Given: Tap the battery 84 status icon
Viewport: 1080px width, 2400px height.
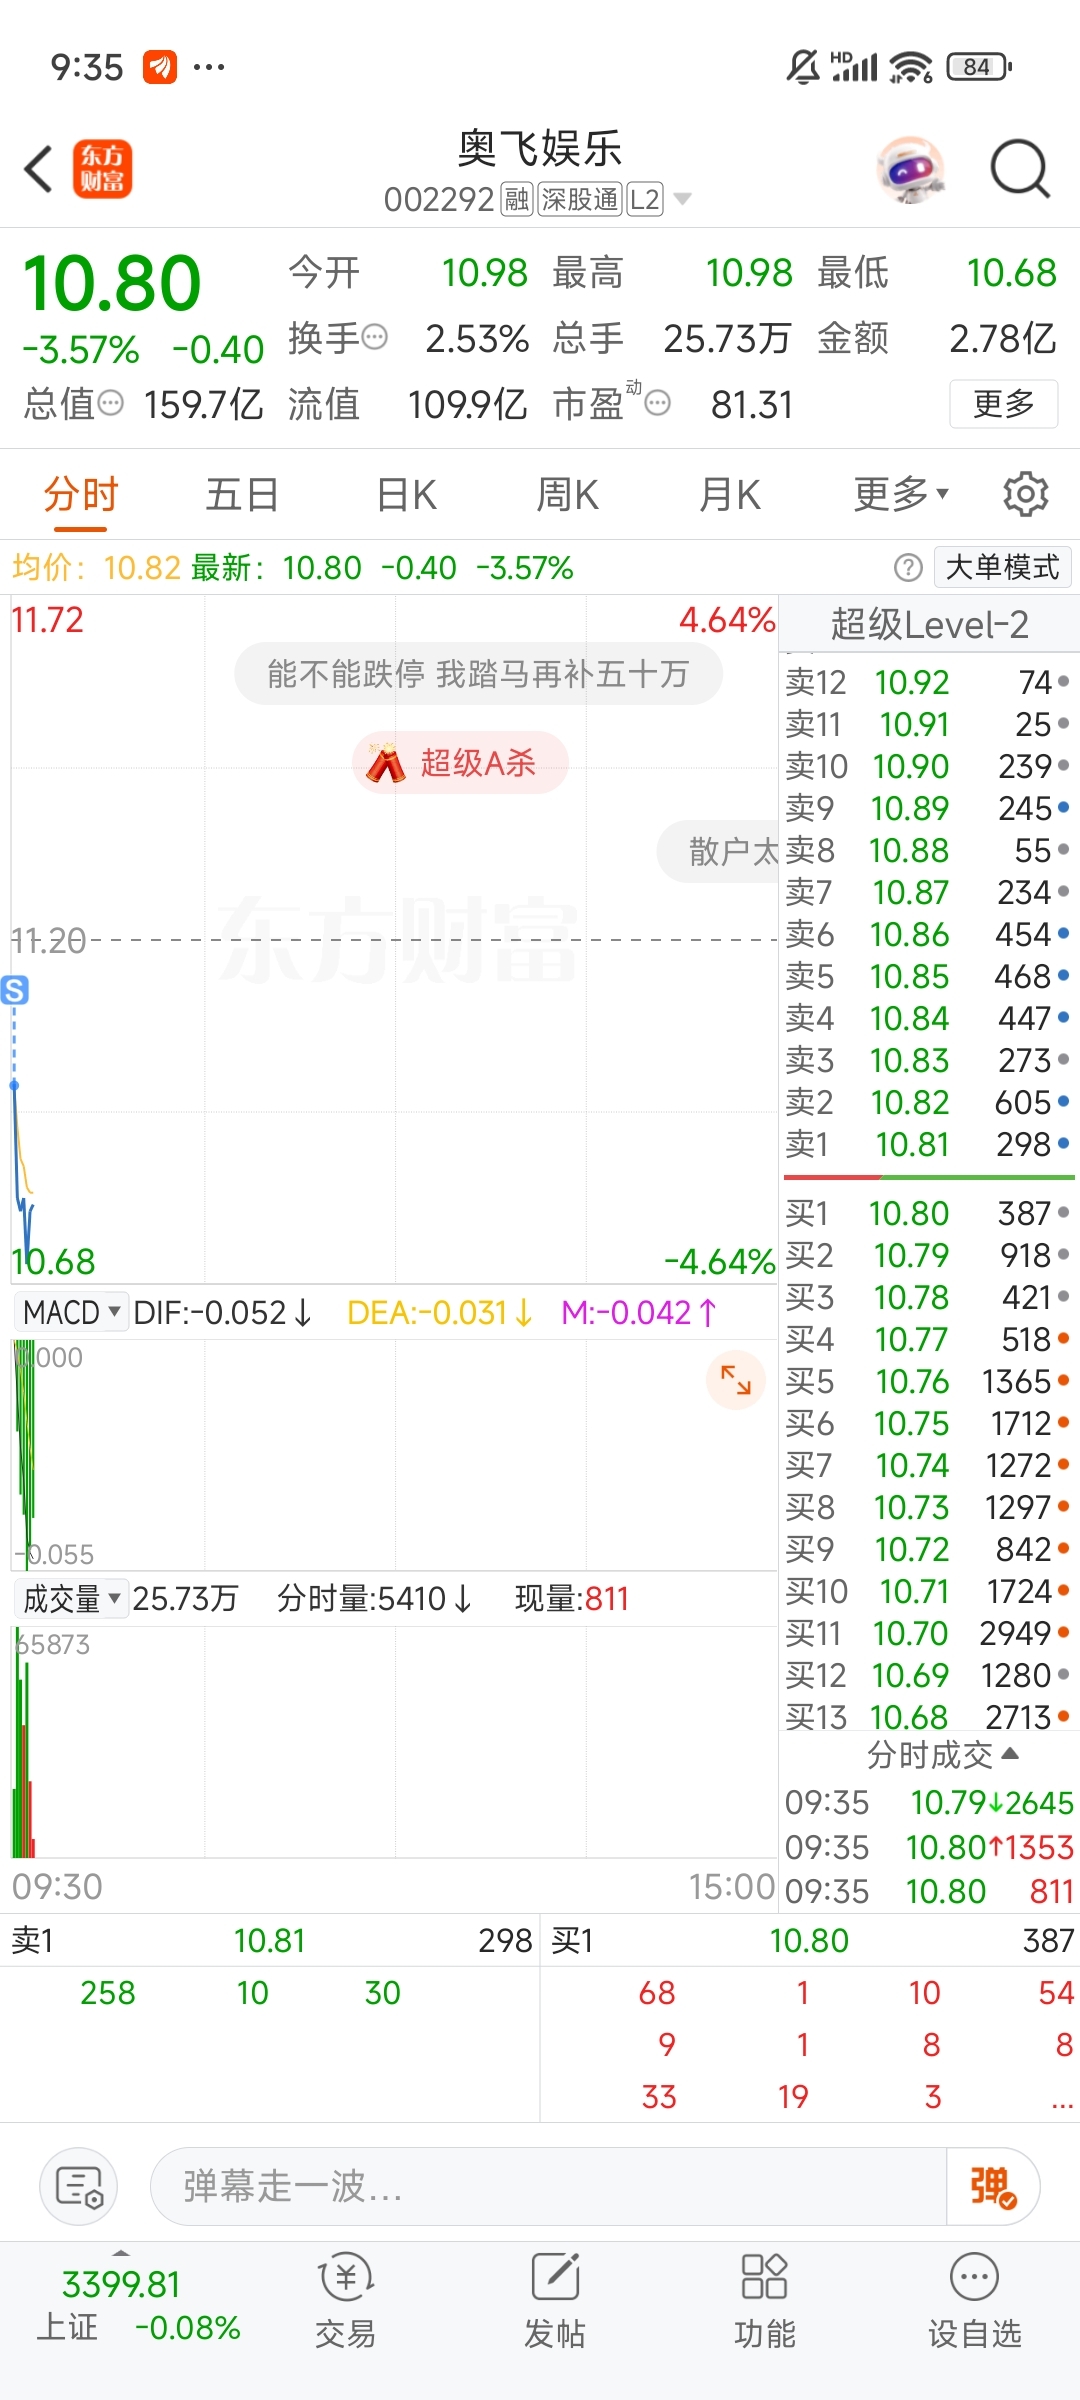Looking at the screenshot, I should tap(979, 67).
